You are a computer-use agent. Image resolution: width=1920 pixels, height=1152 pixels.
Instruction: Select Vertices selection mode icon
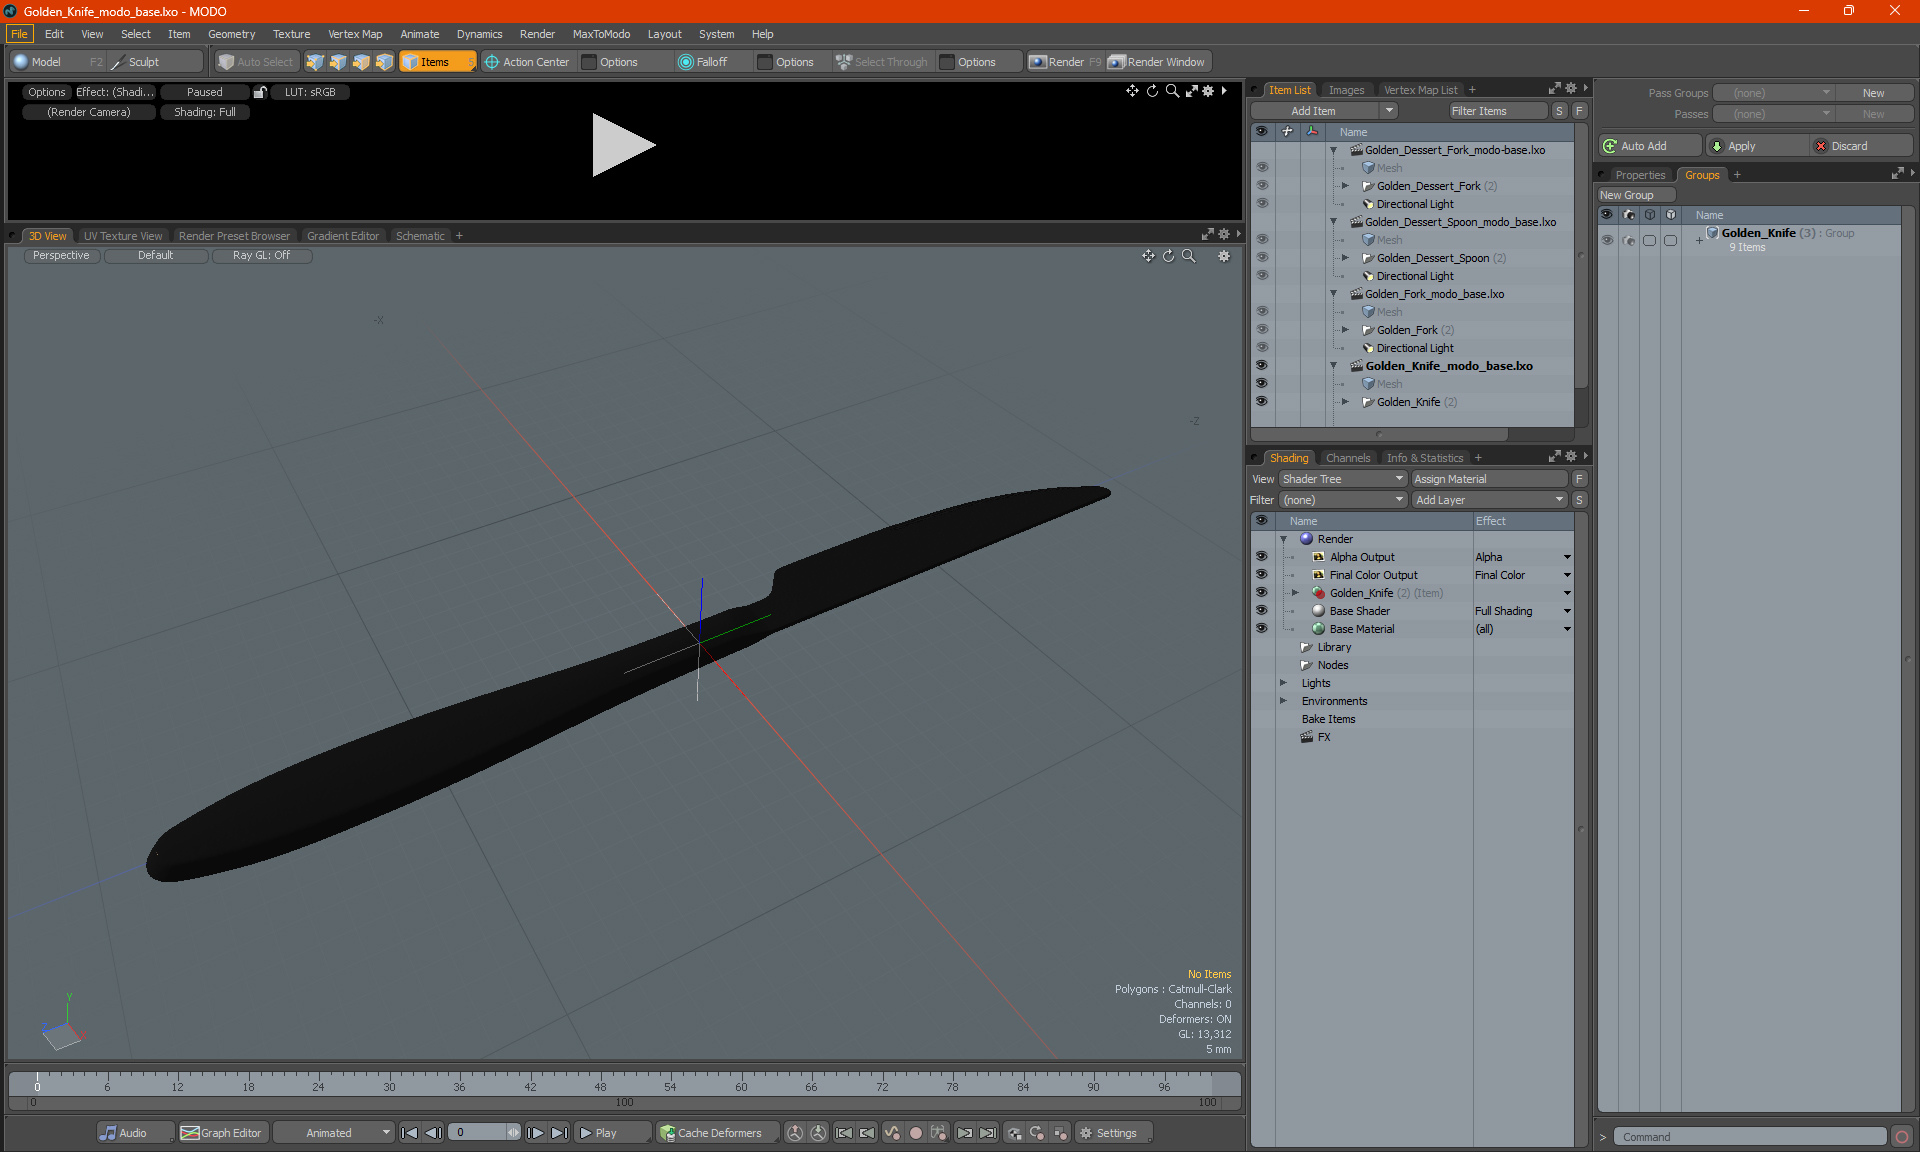click(315, 62)
